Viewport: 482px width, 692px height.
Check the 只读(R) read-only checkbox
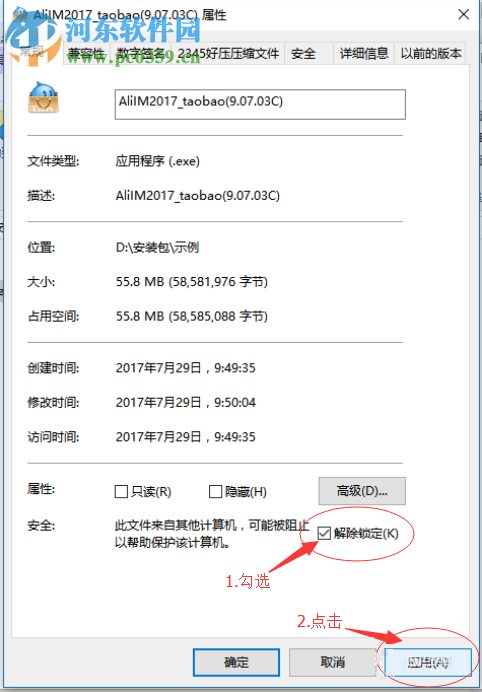click(x=121, y=492)
